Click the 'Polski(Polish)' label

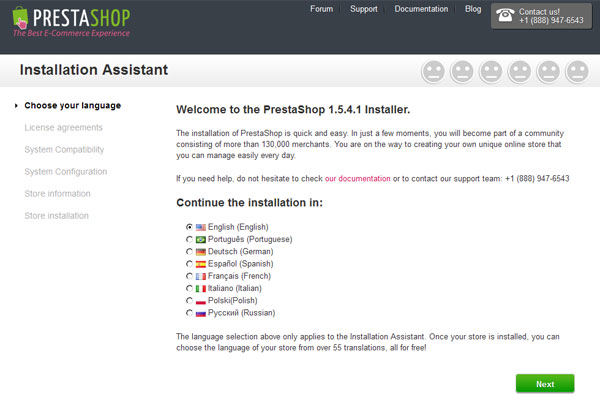click(x=233, y=300)
